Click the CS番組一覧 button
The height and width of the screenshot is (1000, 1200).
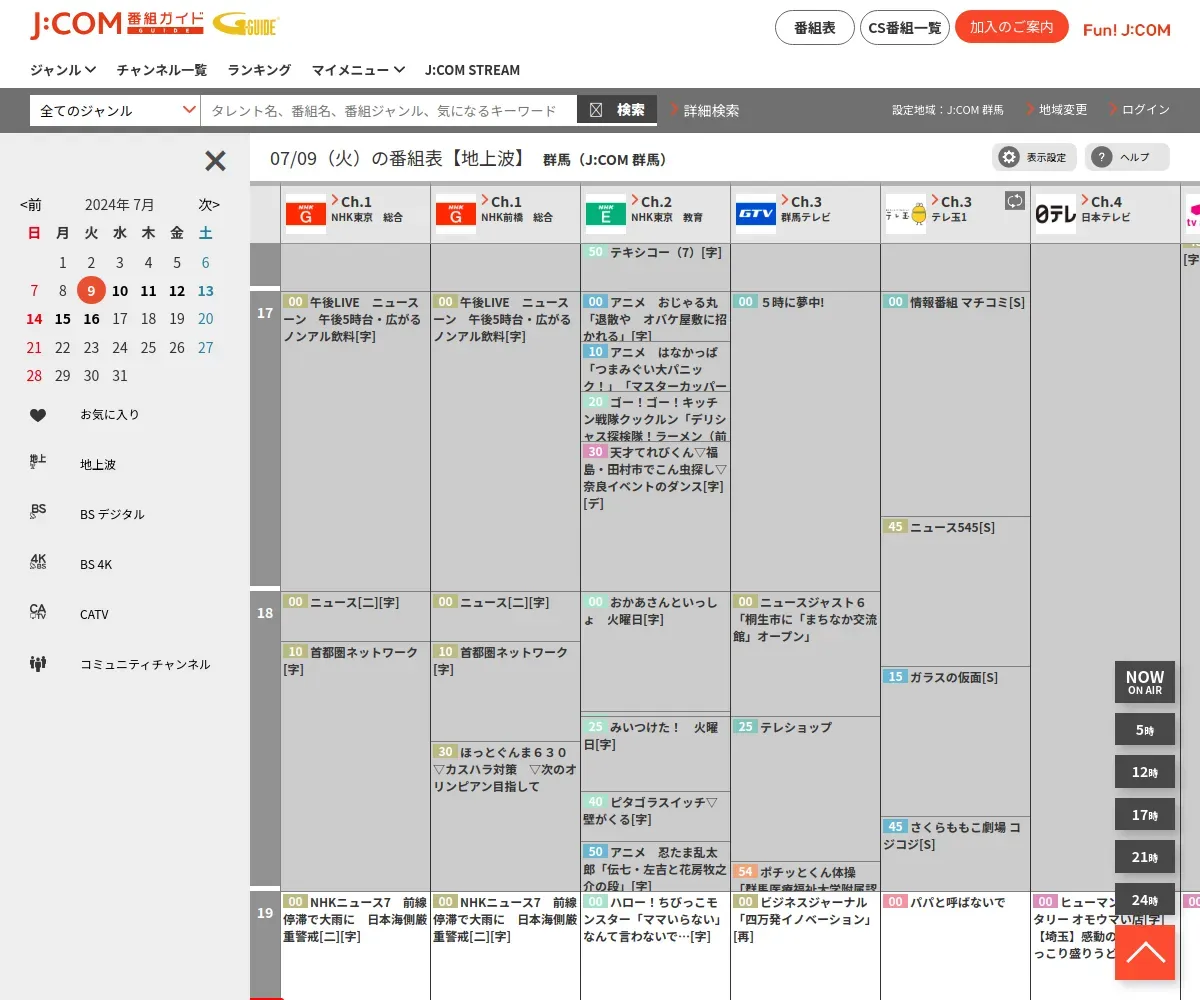click(905, 27)
